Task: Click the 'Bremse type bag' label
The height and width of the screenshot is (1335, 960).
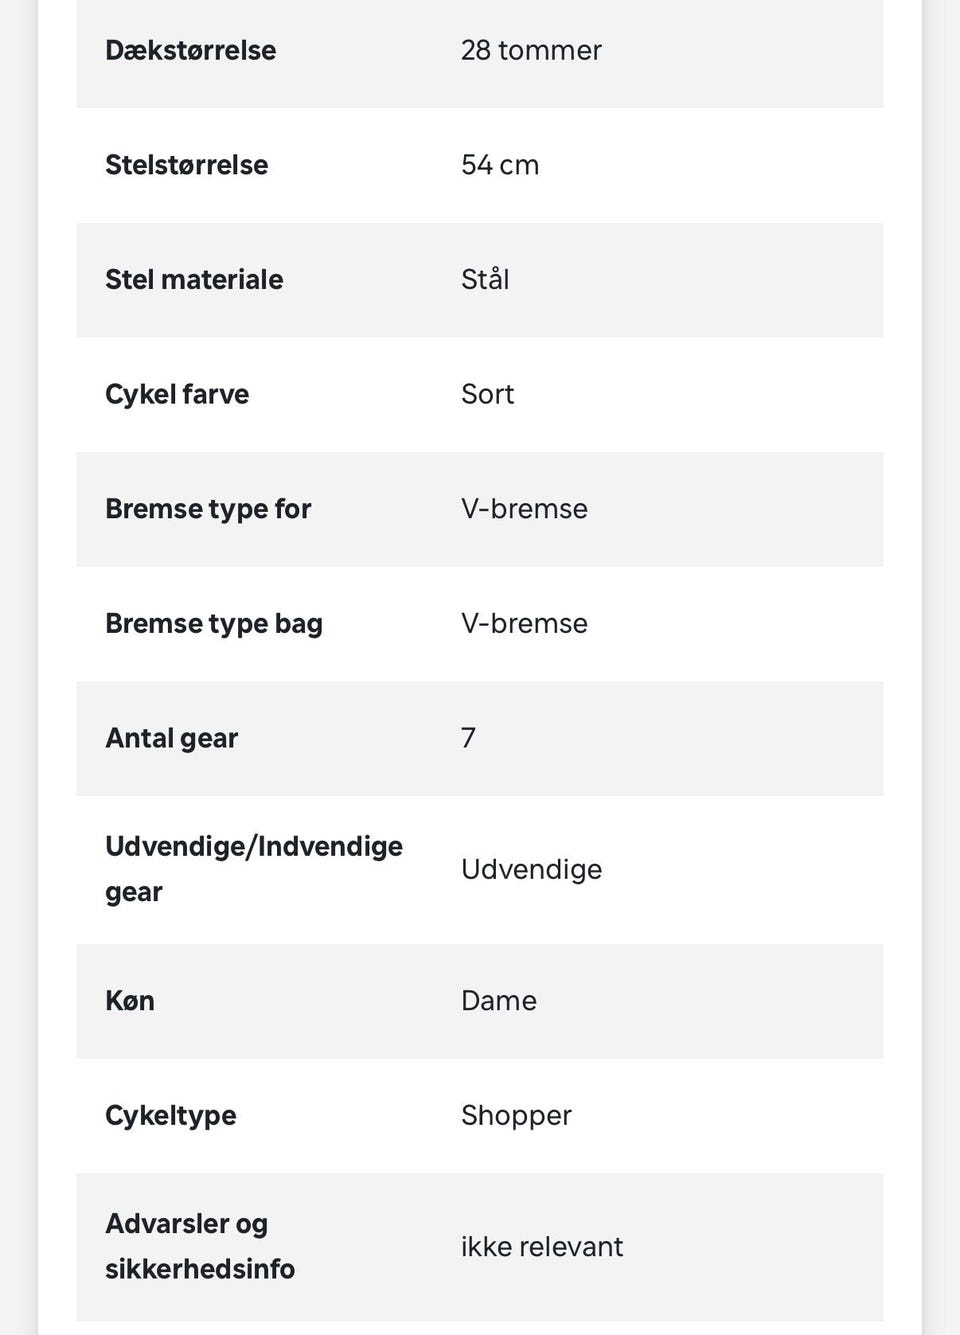Action: tap(214, 623)
